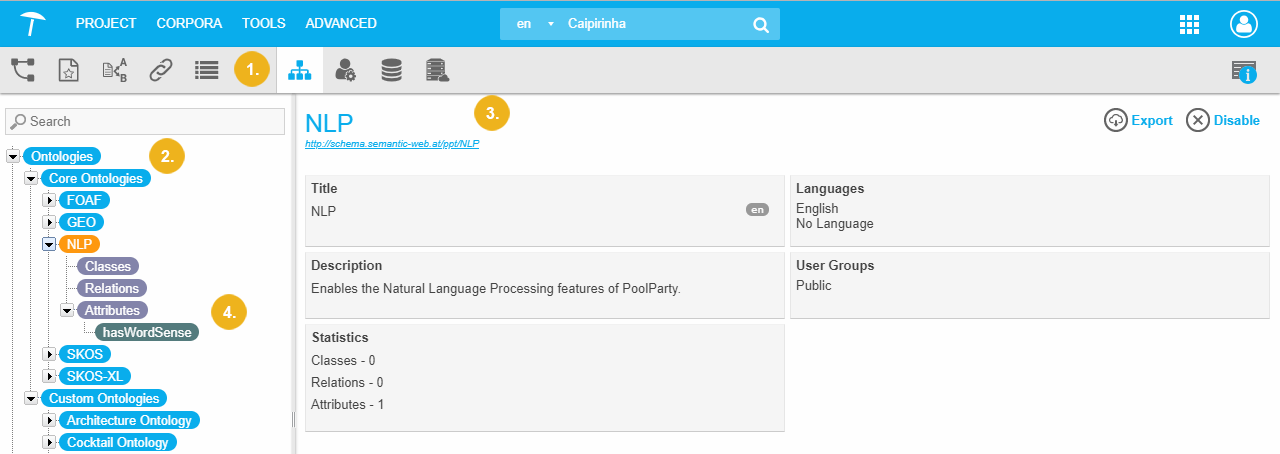The width and height of the screenshot is (1280, 454).
Task: Click the database stack toolbar icon
Action: (x=391, y=70)
